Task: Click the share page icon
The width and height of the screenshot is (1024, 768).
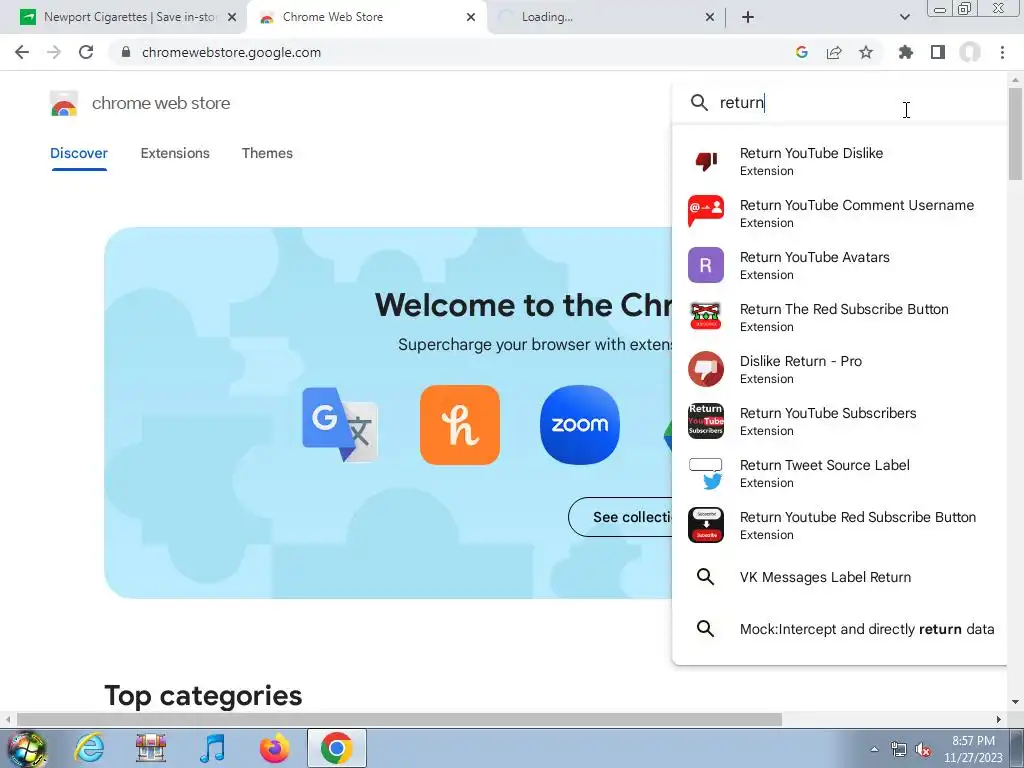Action: 834,52
